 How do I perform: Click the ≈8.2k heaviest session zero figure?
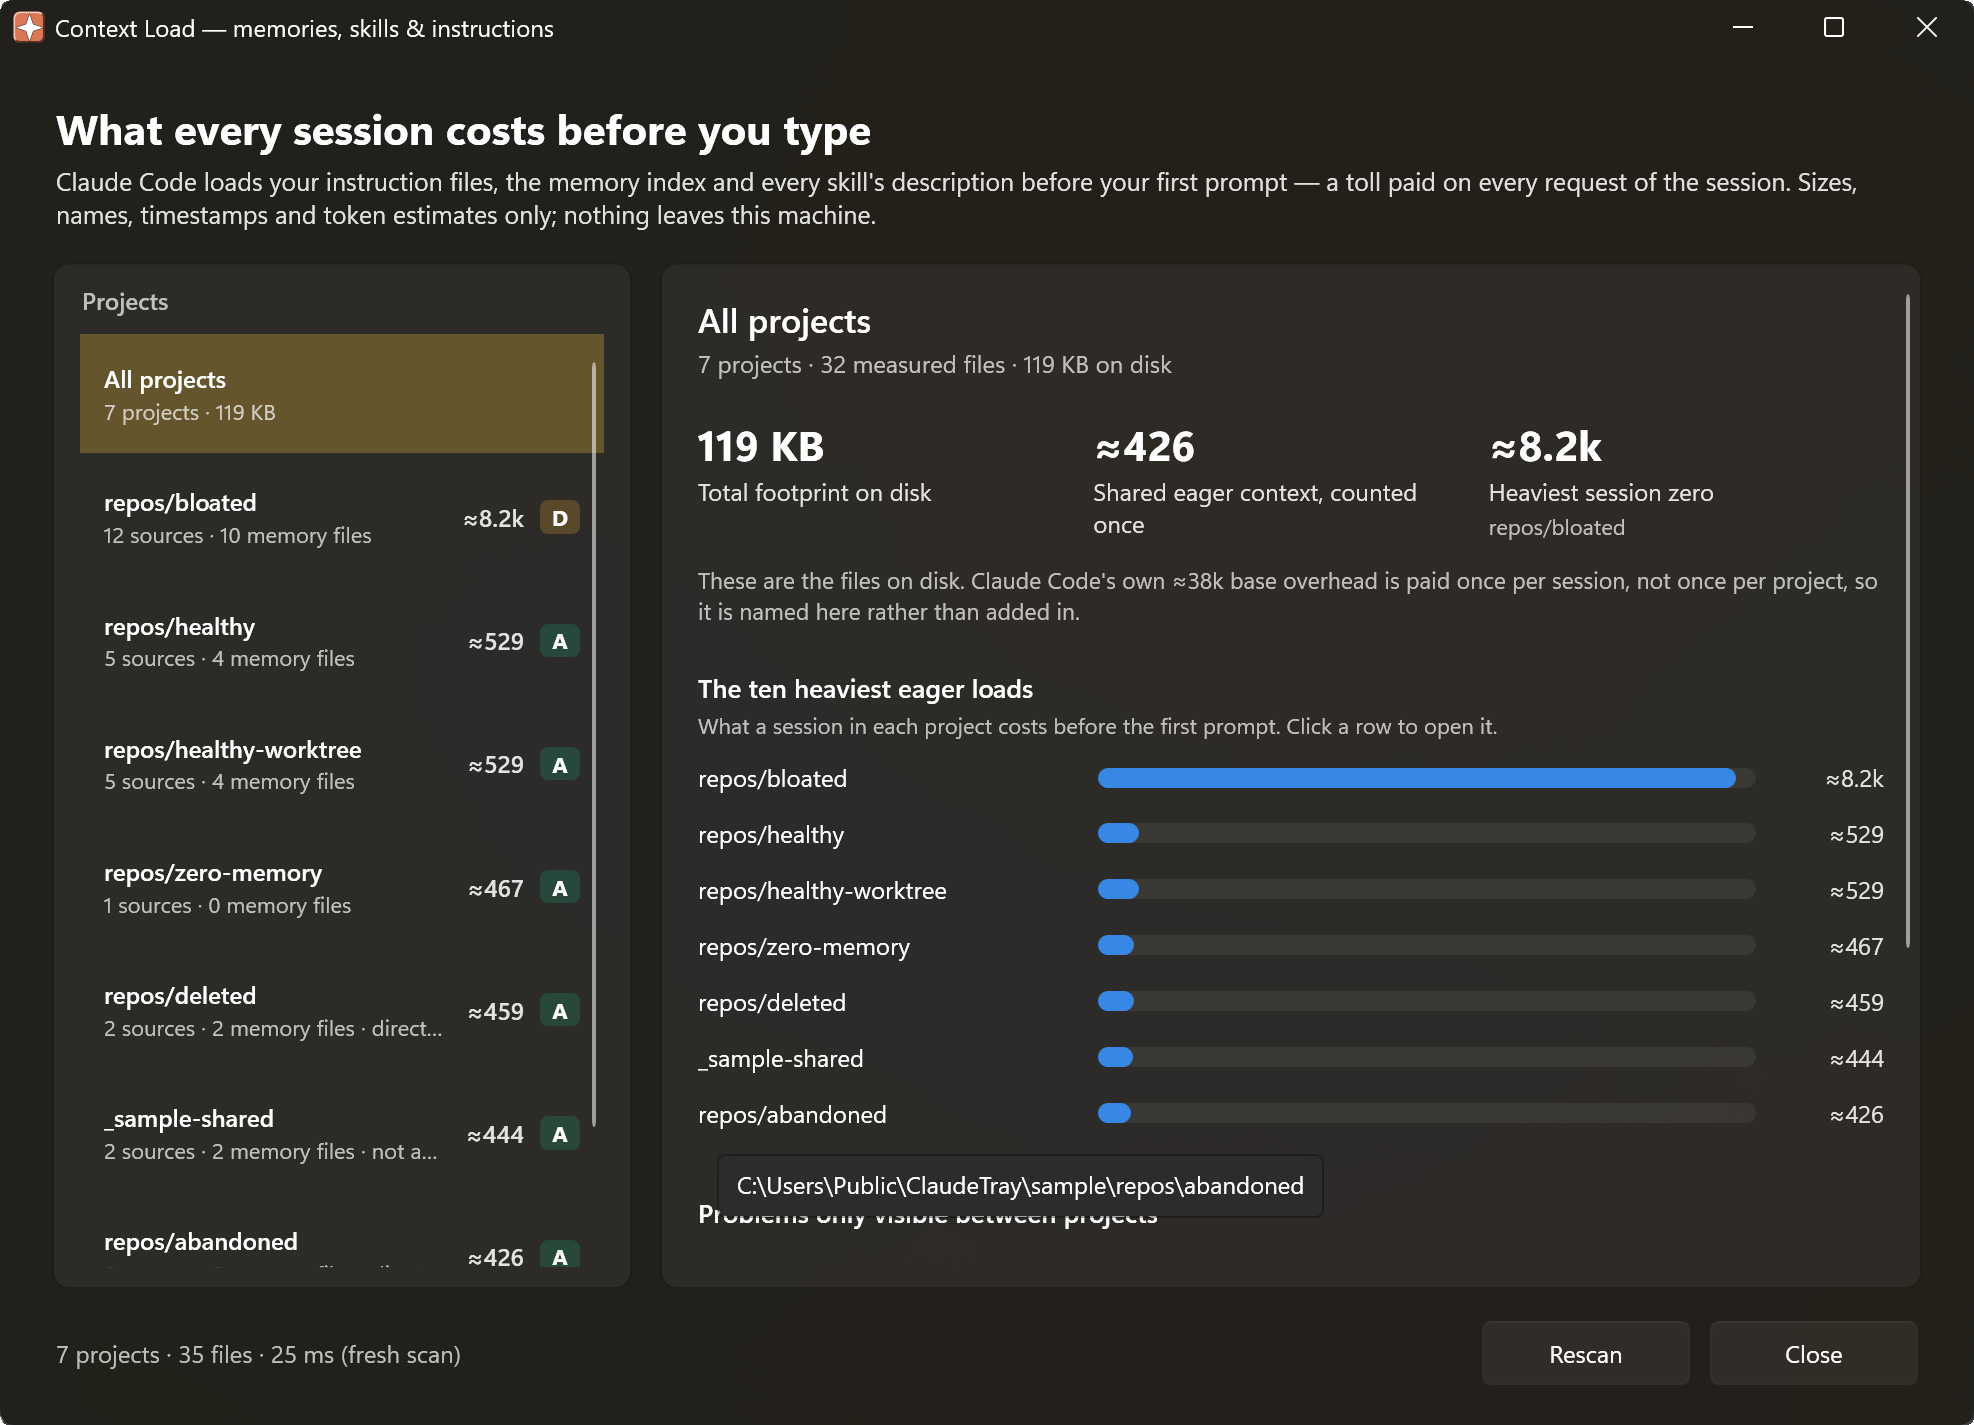coord(1546,447)
